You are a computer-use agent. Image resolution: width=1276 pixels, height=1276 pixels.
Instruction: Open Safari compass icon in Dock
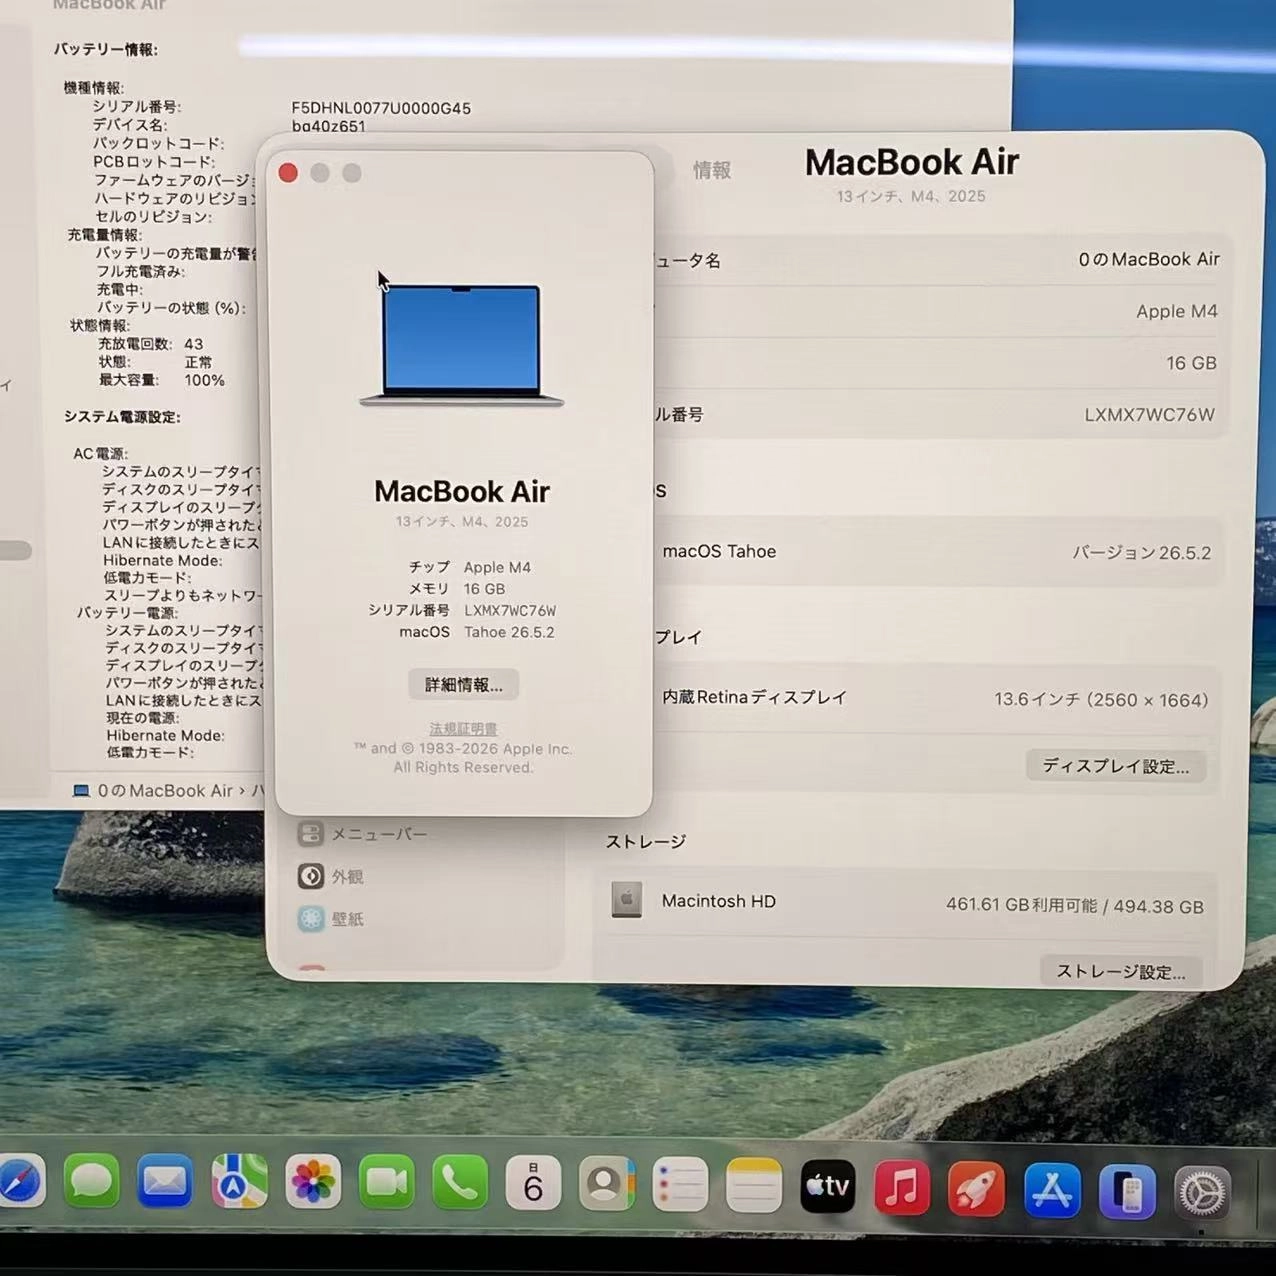point(20,1182)
